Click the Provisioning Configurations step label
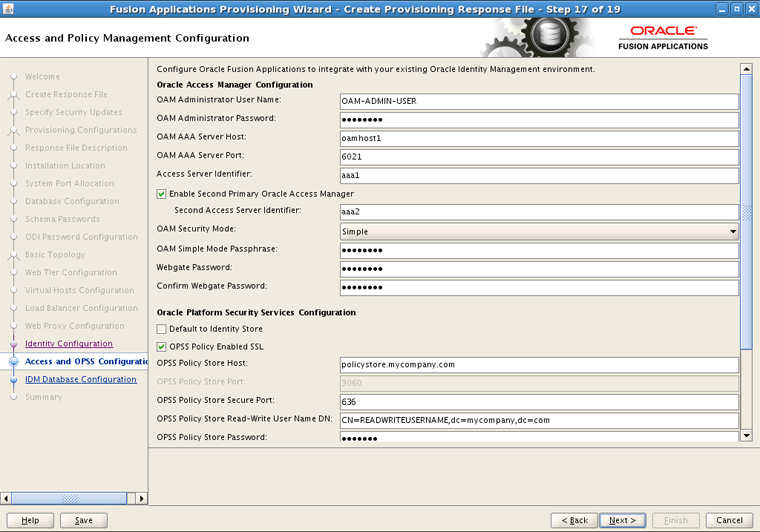 (81, 130)
